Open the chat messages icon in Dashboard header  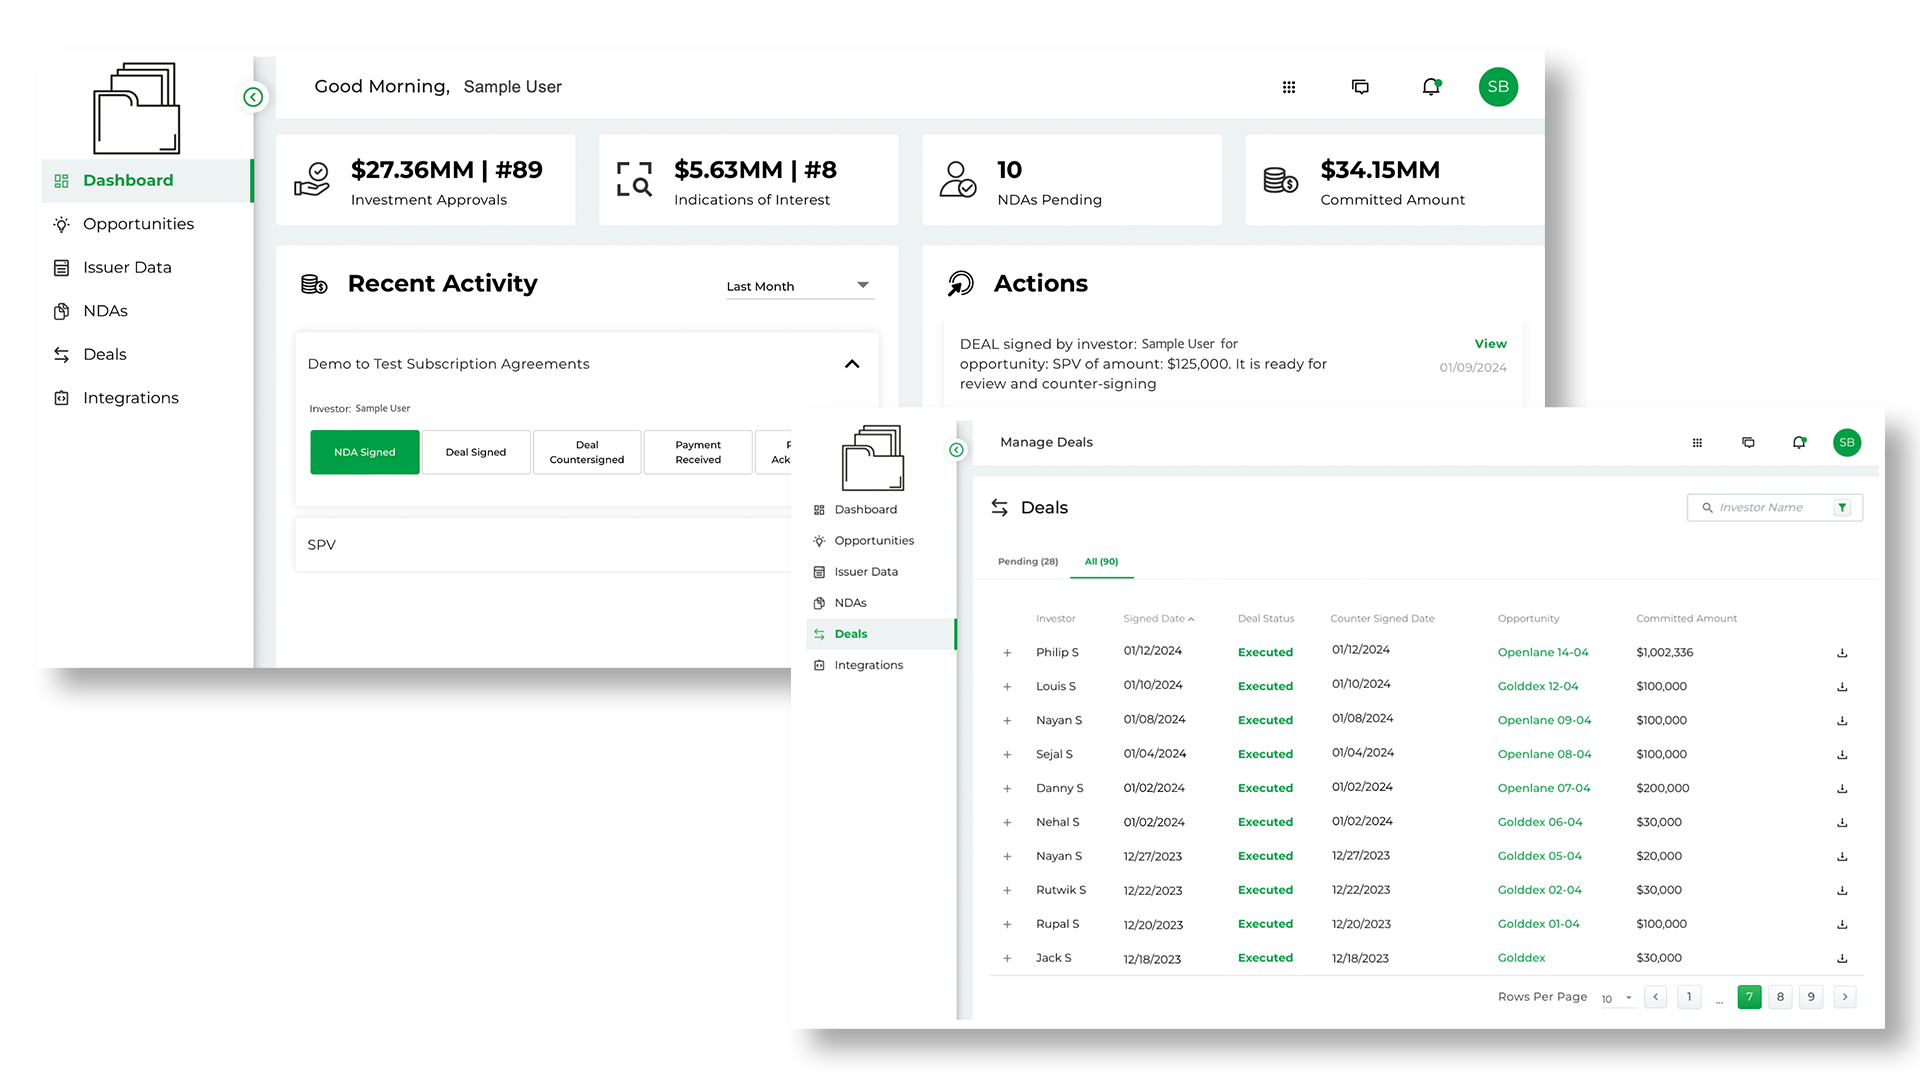point(1360,87)
